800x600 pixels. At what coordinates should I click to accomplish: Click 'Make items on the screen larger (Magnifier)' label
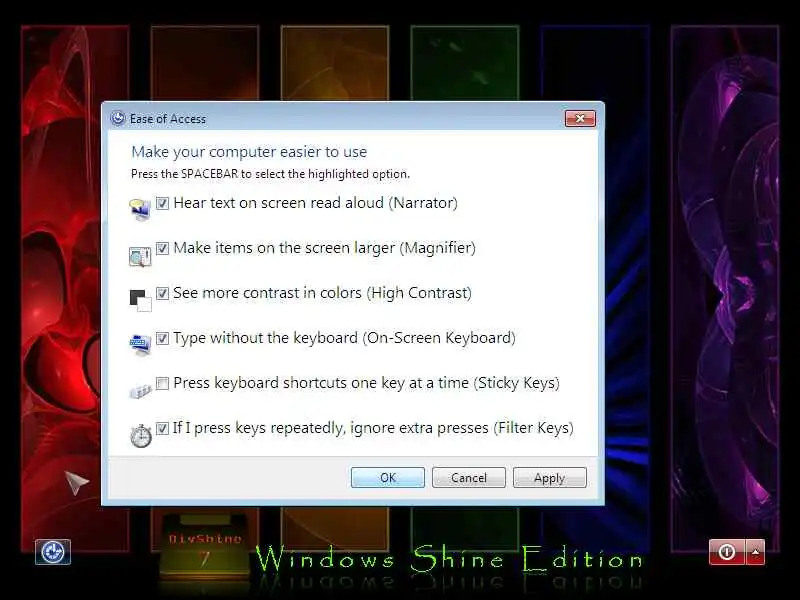(324, 248)
